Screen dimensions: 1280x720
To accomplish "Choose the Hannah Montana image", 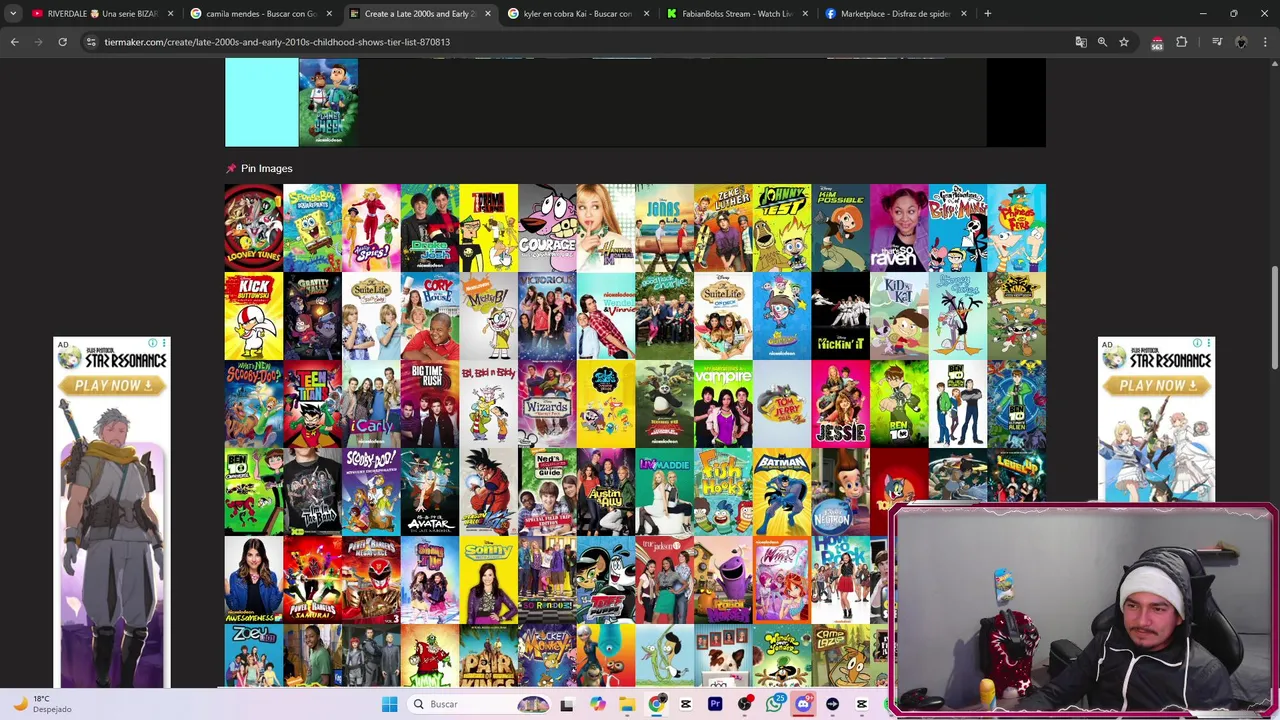I will pyautogui.click(x=606, y=228).
